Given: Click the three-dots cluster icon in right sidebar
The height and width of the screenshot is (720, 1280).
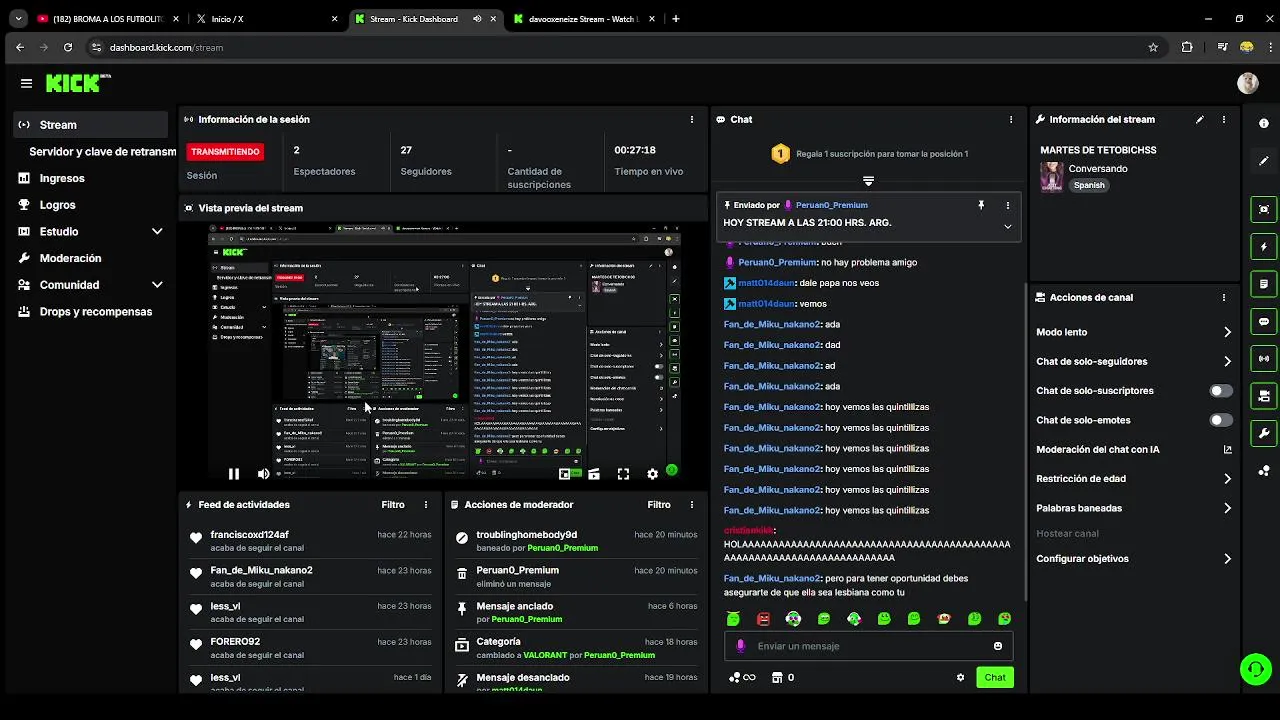Looking at the screenshot, I should (1264, 470).
